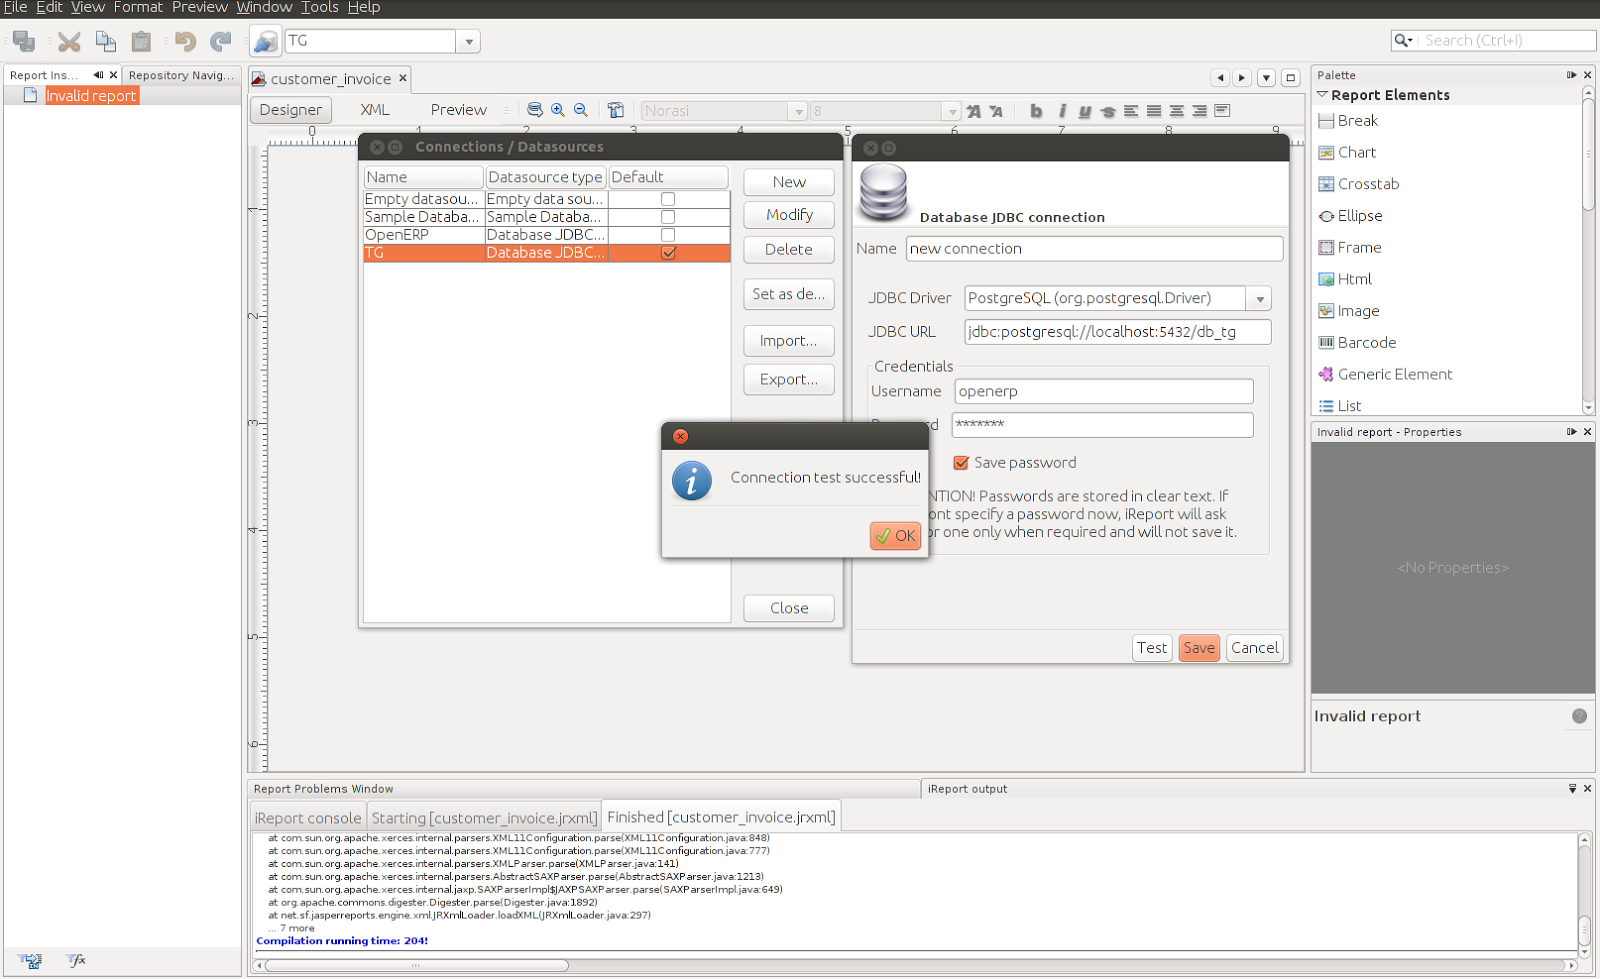1600x979 pixels.
Task: Click the JDBC URL input field
Action: tap(1117, 332)
